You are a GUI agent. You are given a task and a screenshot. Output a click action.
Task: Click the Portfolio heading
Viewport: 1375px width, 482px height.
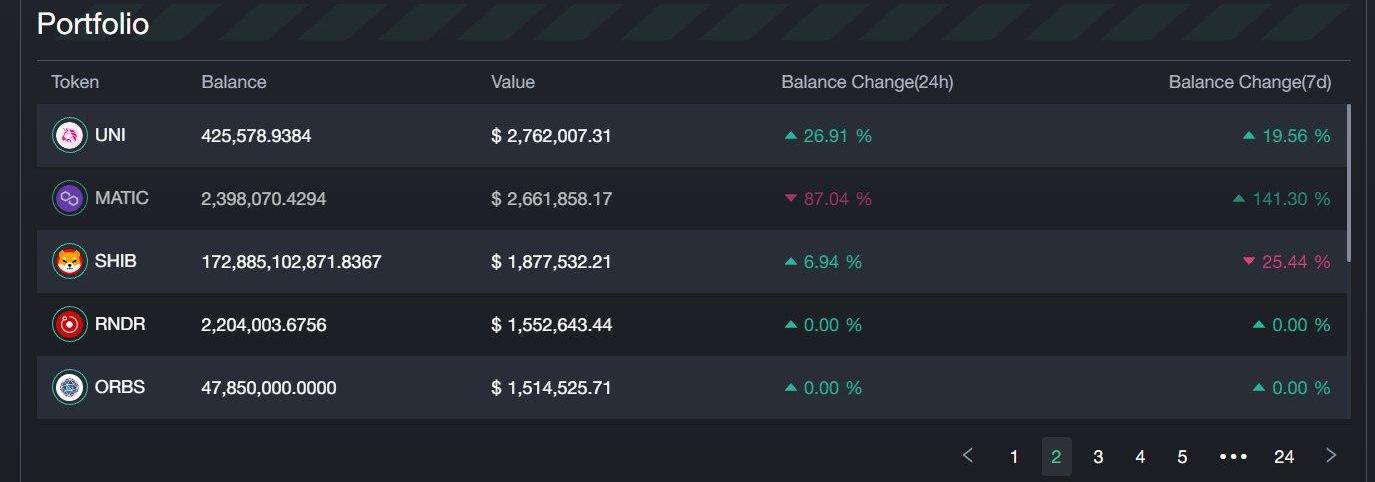coord(93,24)
